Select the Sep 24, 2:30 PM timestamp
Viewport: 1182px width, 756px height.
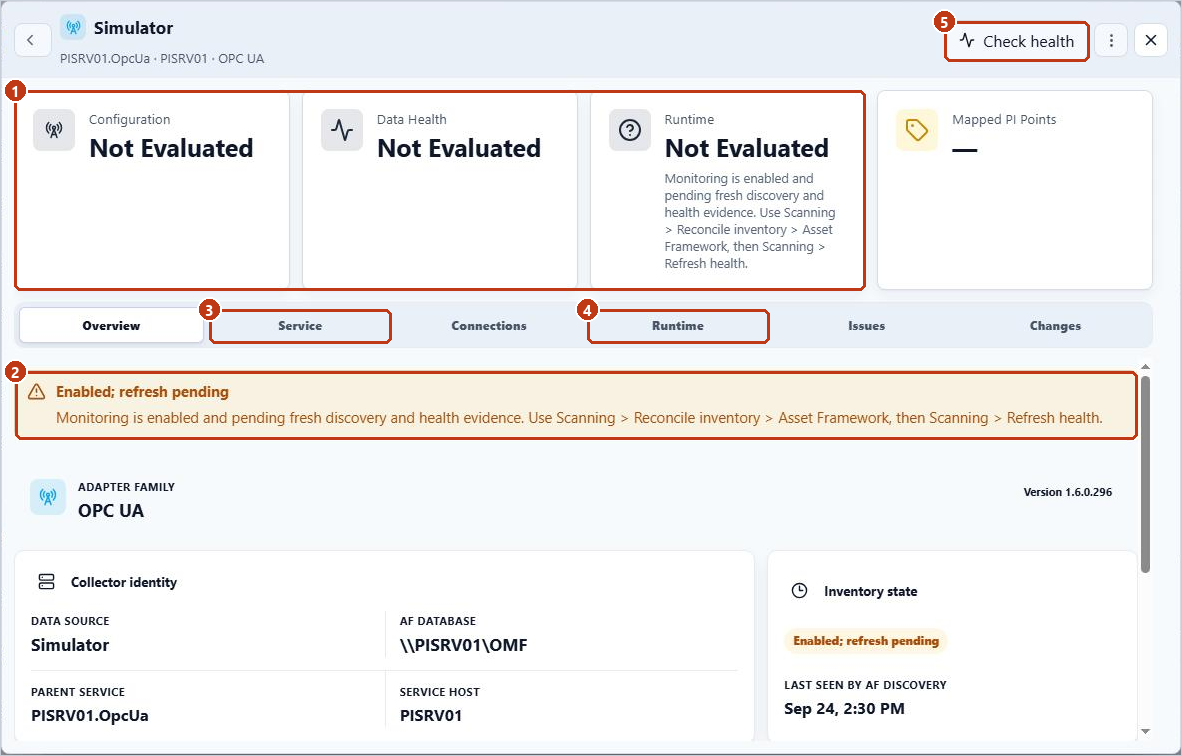844,709
